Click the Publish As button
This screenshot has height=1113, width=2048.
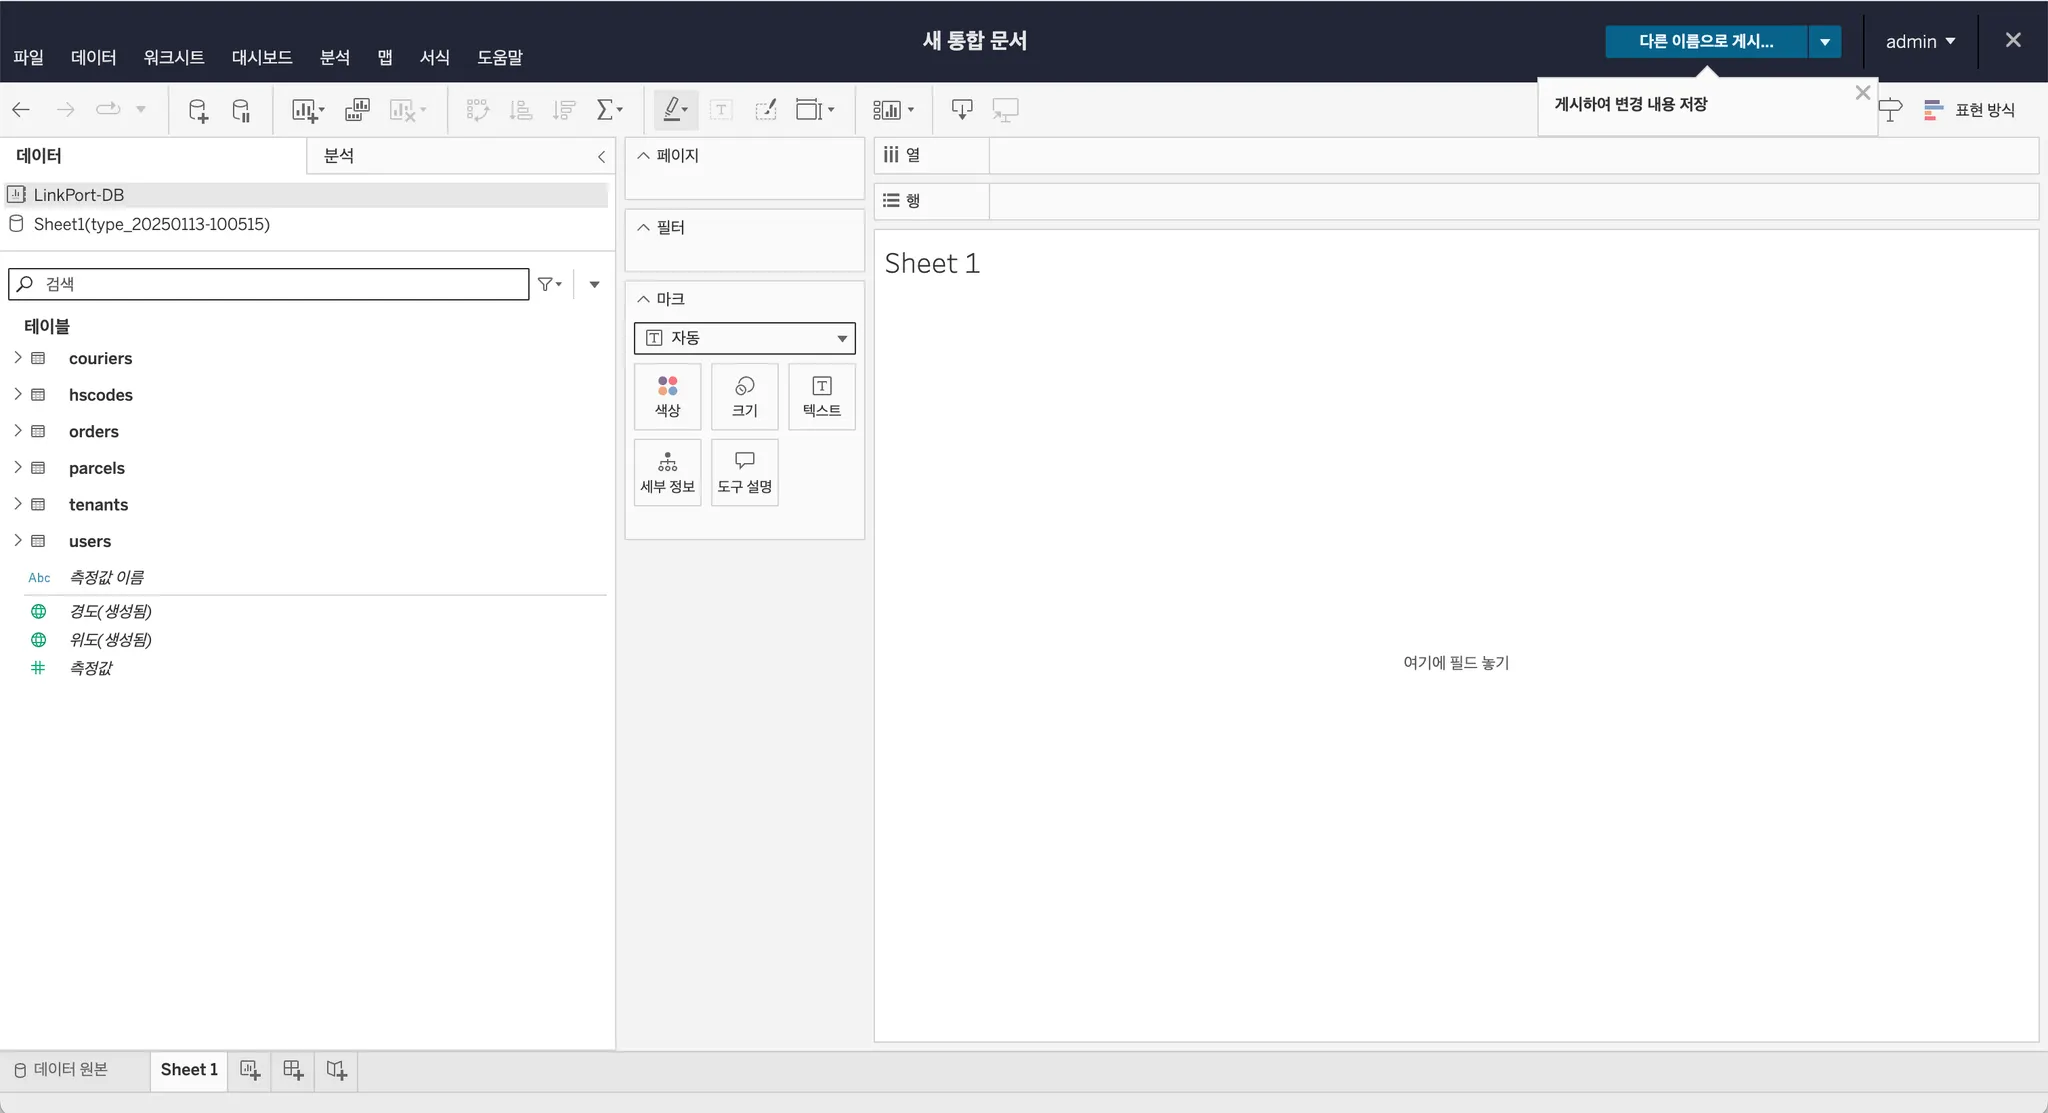tap(1705, 41)
